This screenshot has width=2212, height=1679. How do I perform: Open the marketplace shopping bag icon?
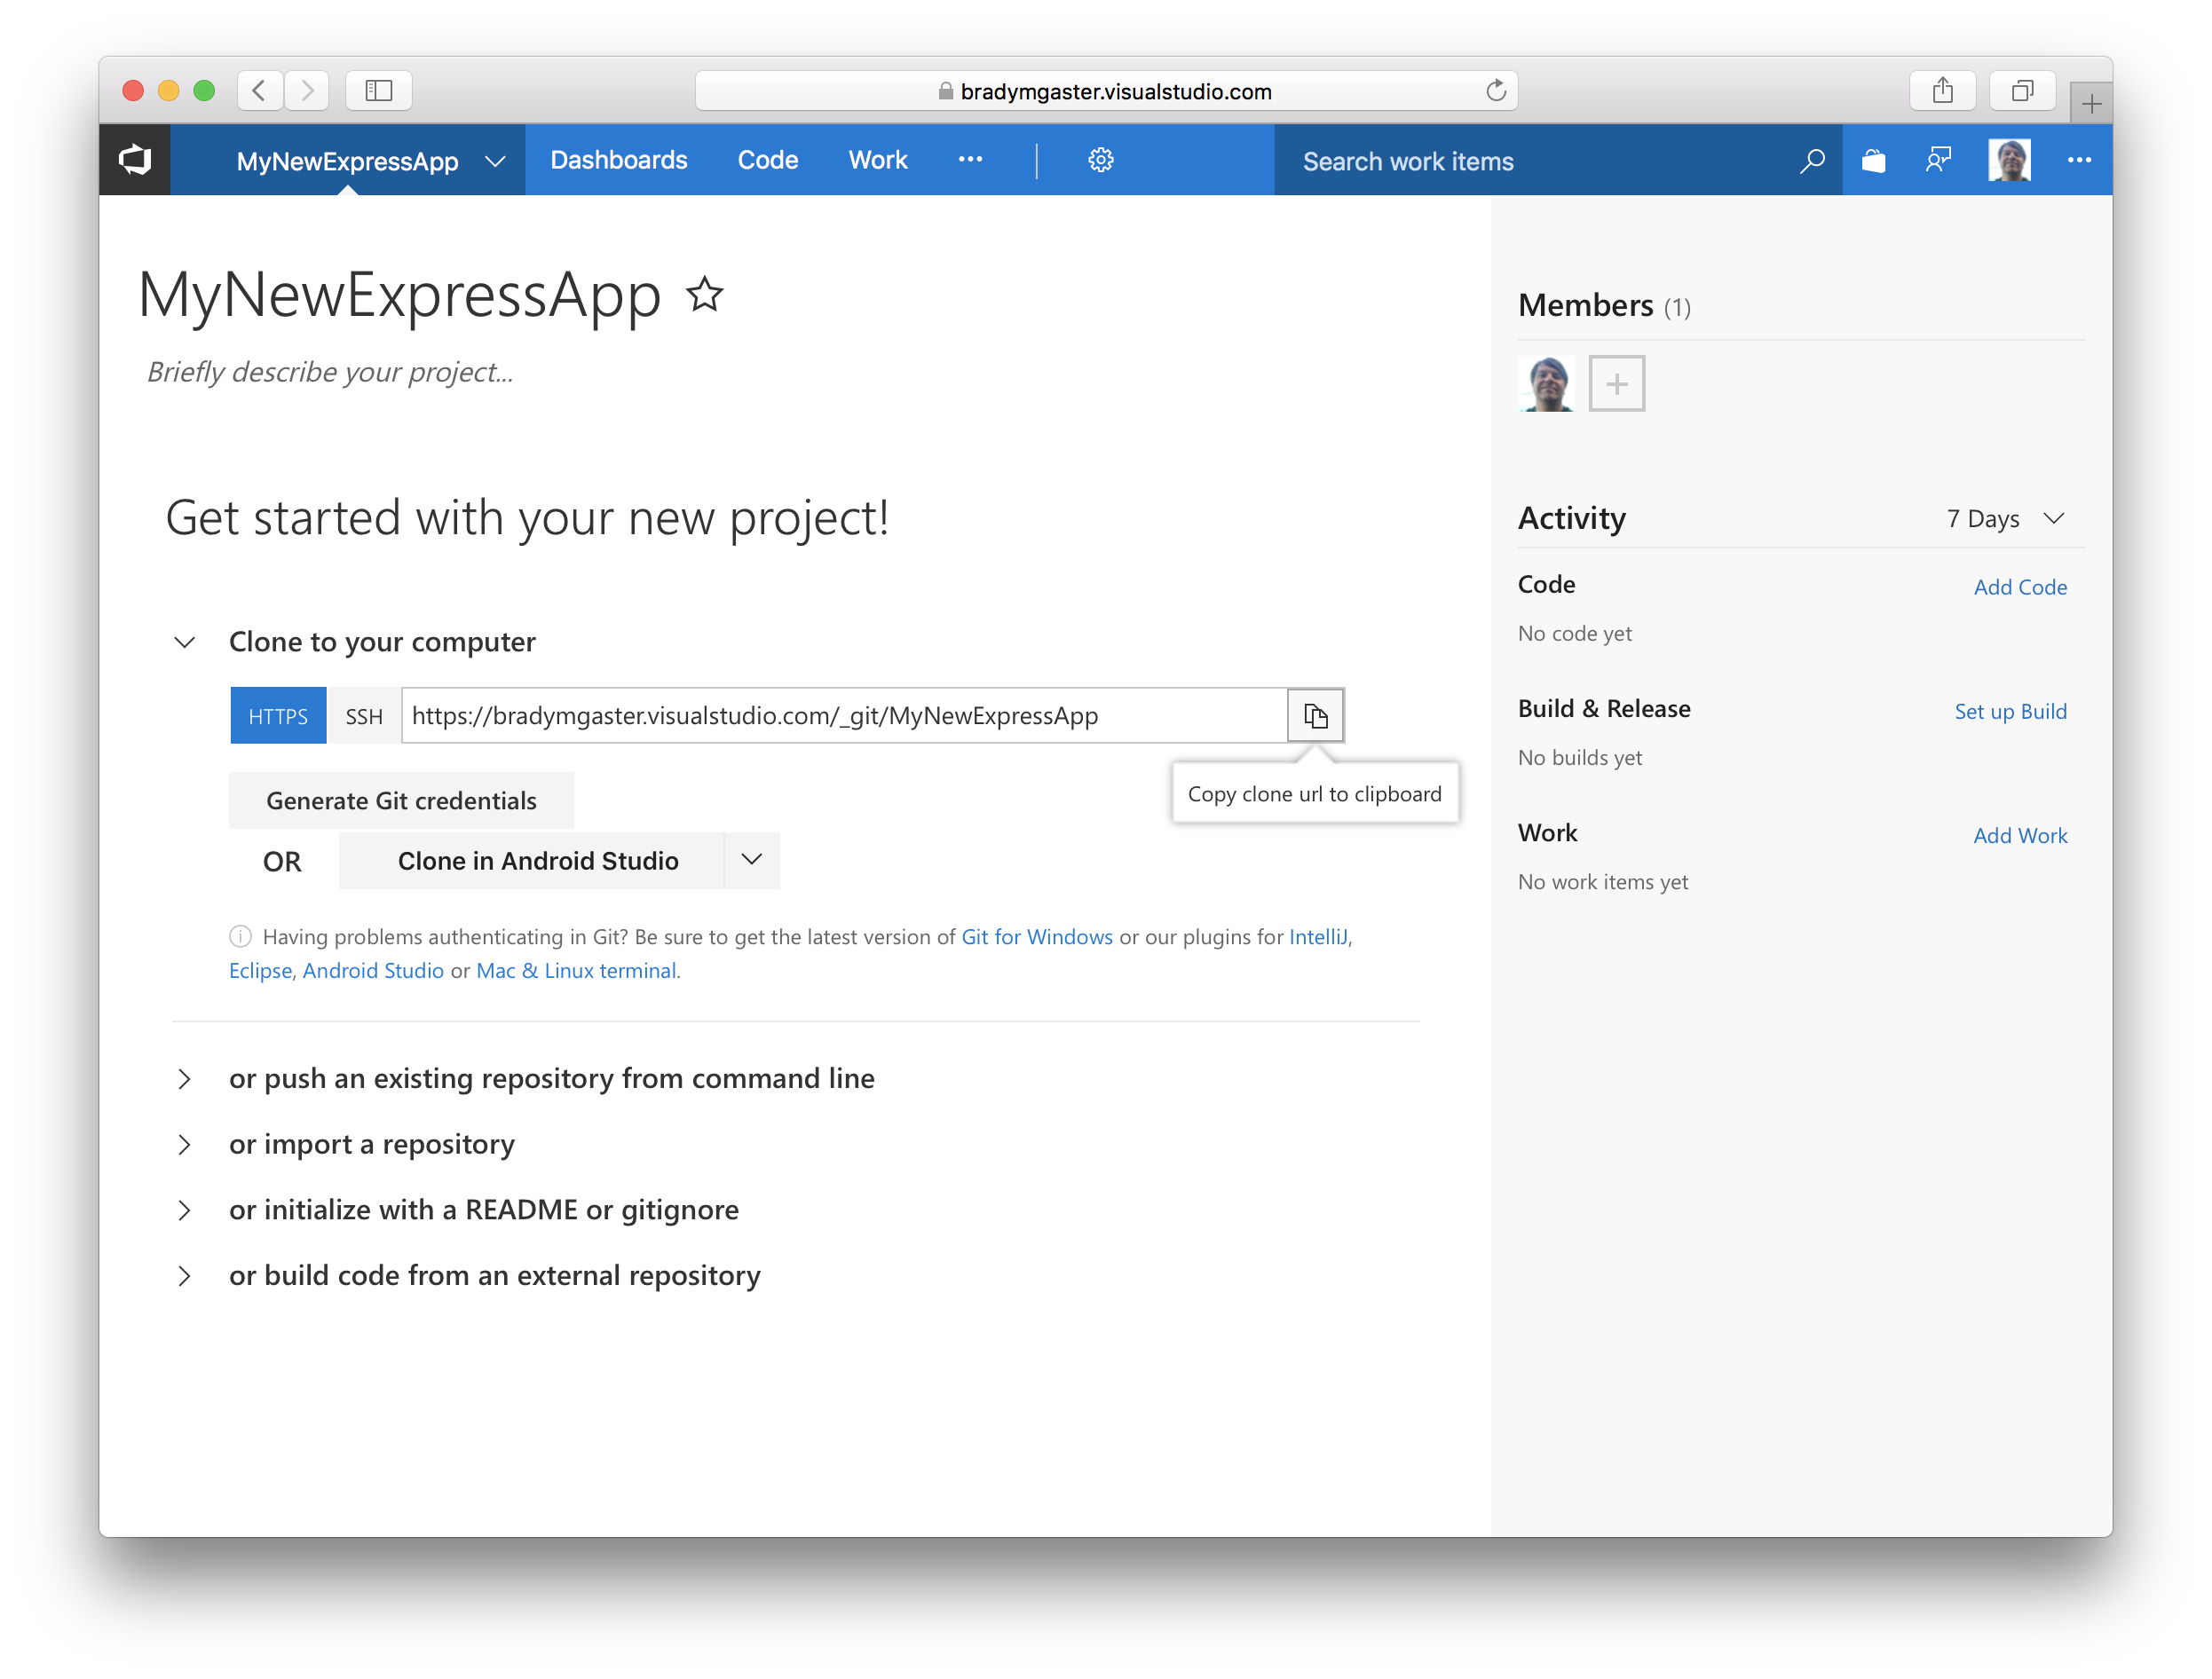[x=1873, y=160]
